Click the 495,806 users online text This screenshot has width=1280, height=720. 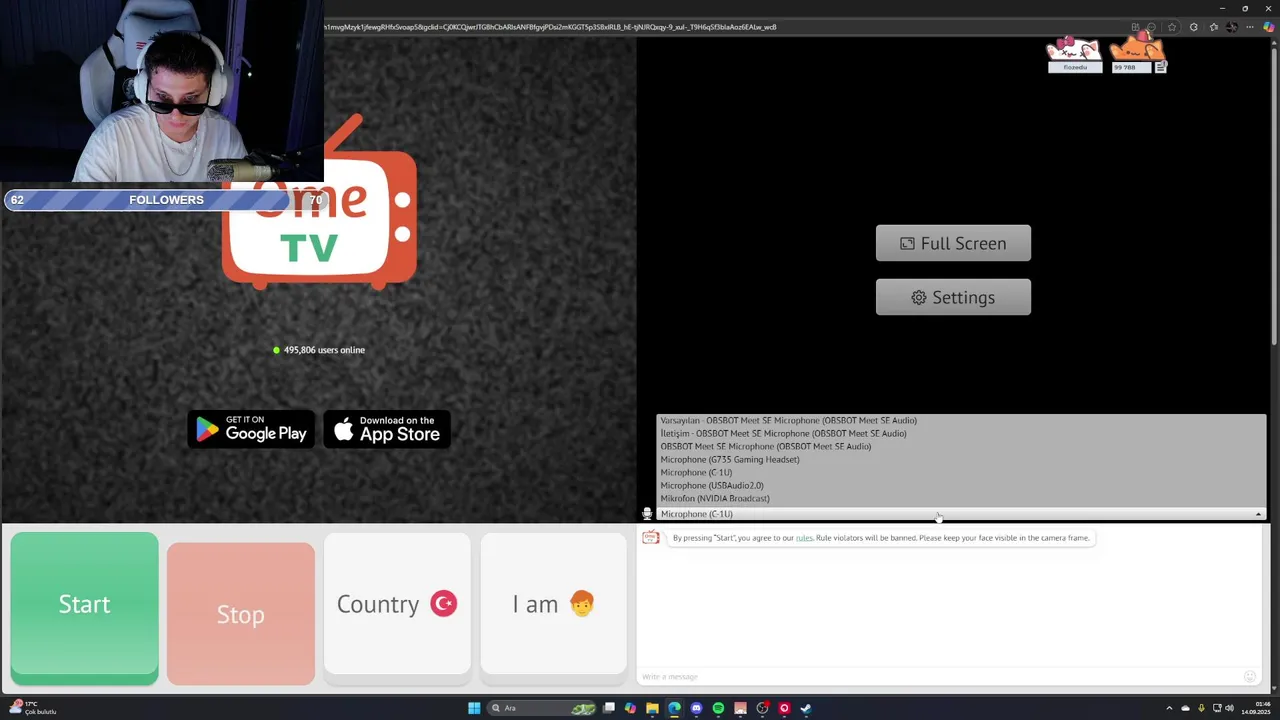tap(324, 350)
